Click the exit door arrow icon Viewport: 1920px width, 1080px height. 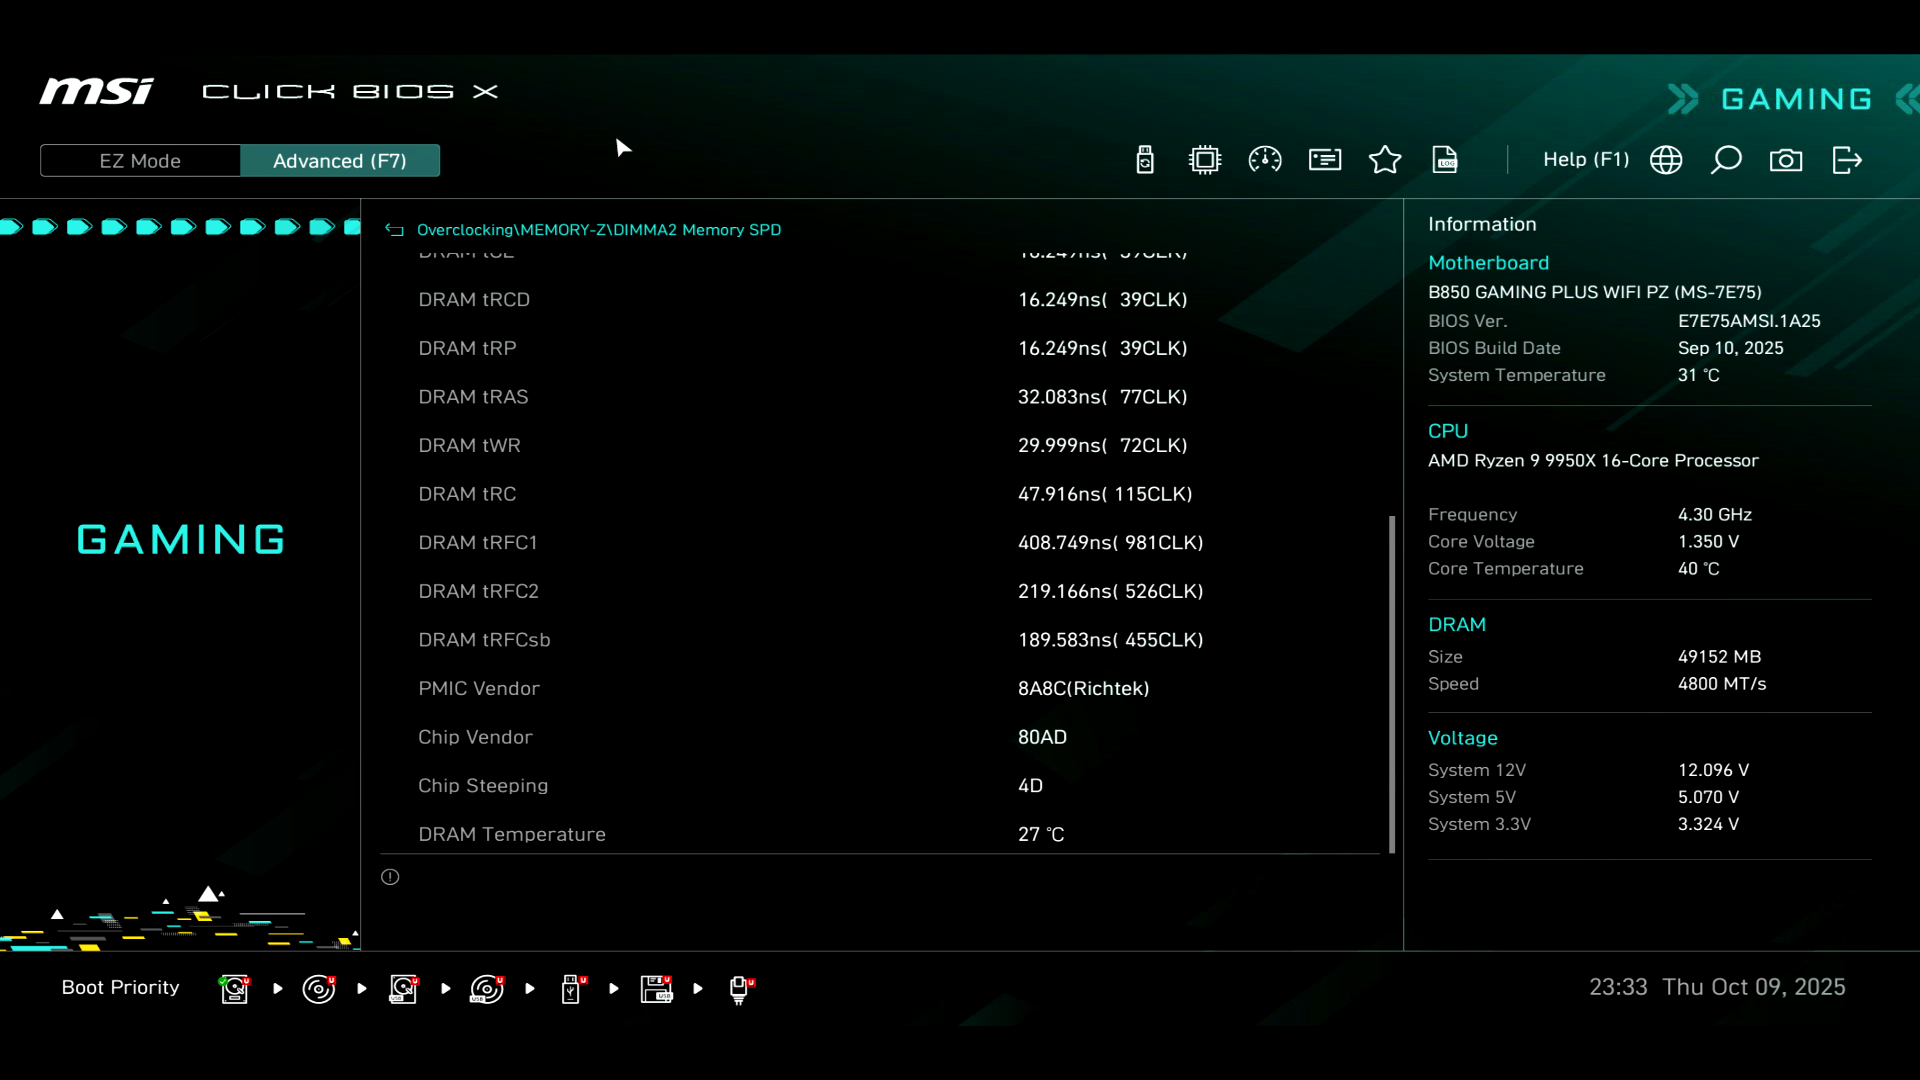[1846, 160]
